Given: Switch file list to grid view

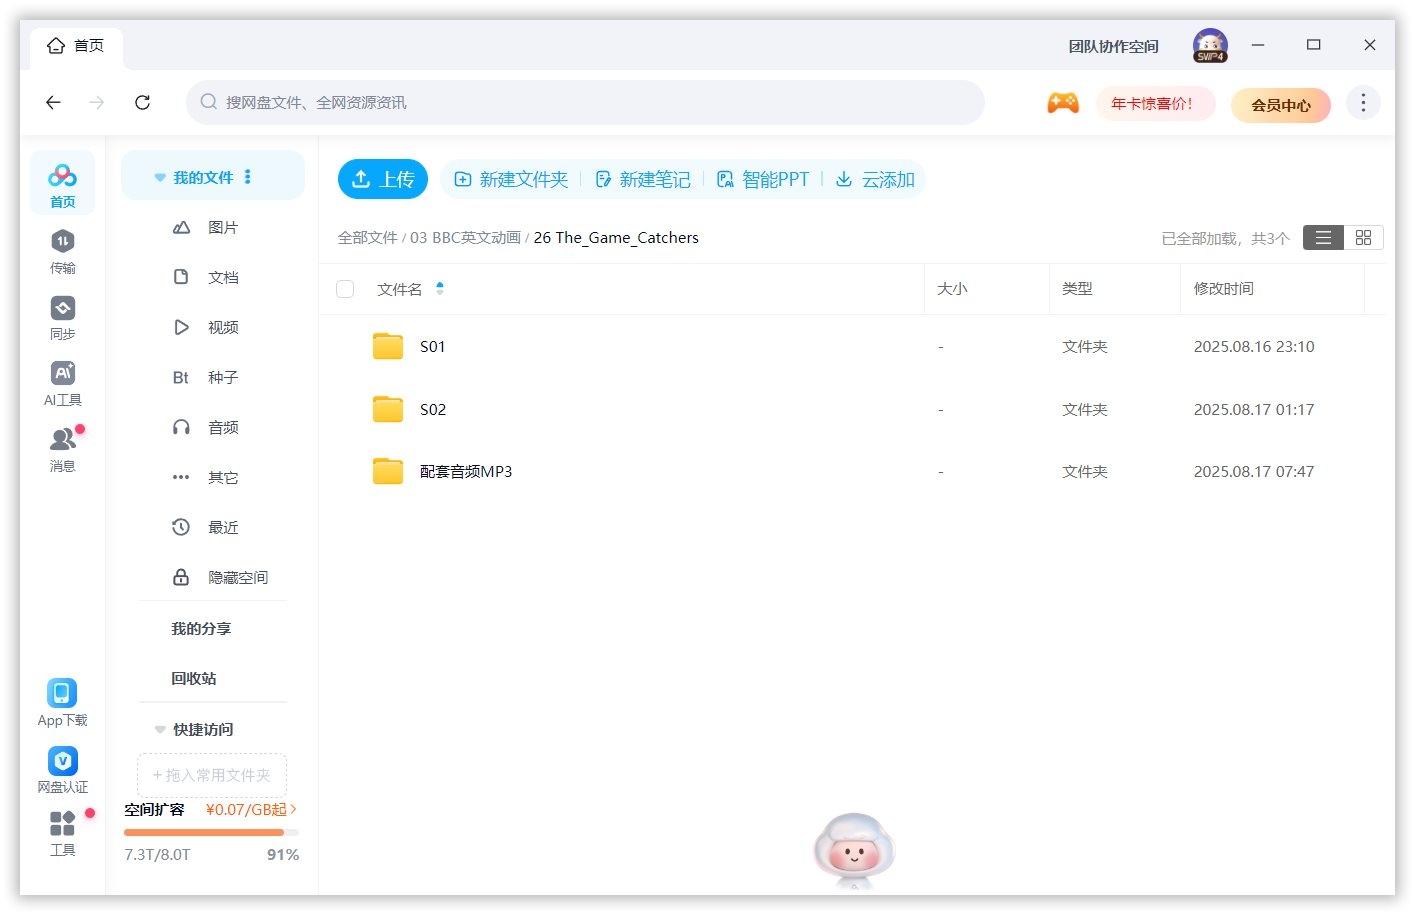Looking at the screenshot, I should (x=1363, y=237).
